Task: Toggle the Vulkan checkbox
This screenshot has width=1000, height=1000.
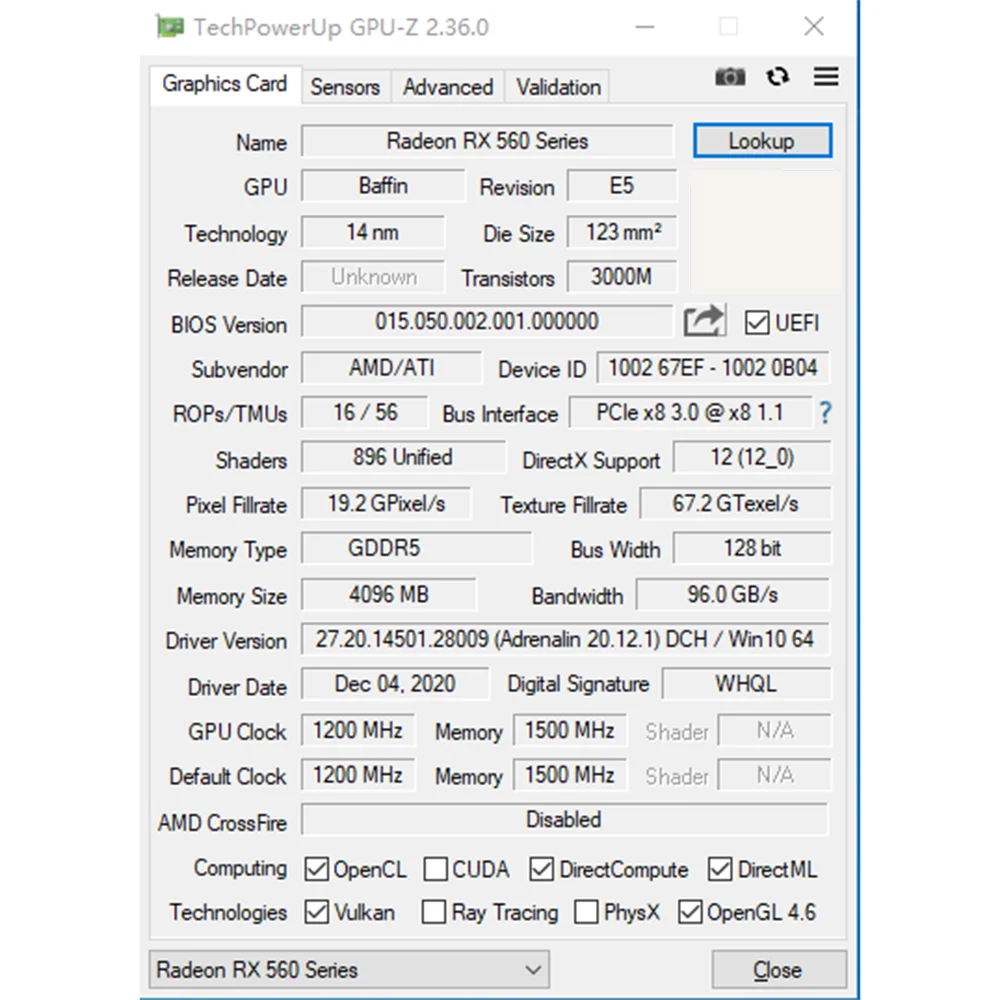Action: point(316,912)
